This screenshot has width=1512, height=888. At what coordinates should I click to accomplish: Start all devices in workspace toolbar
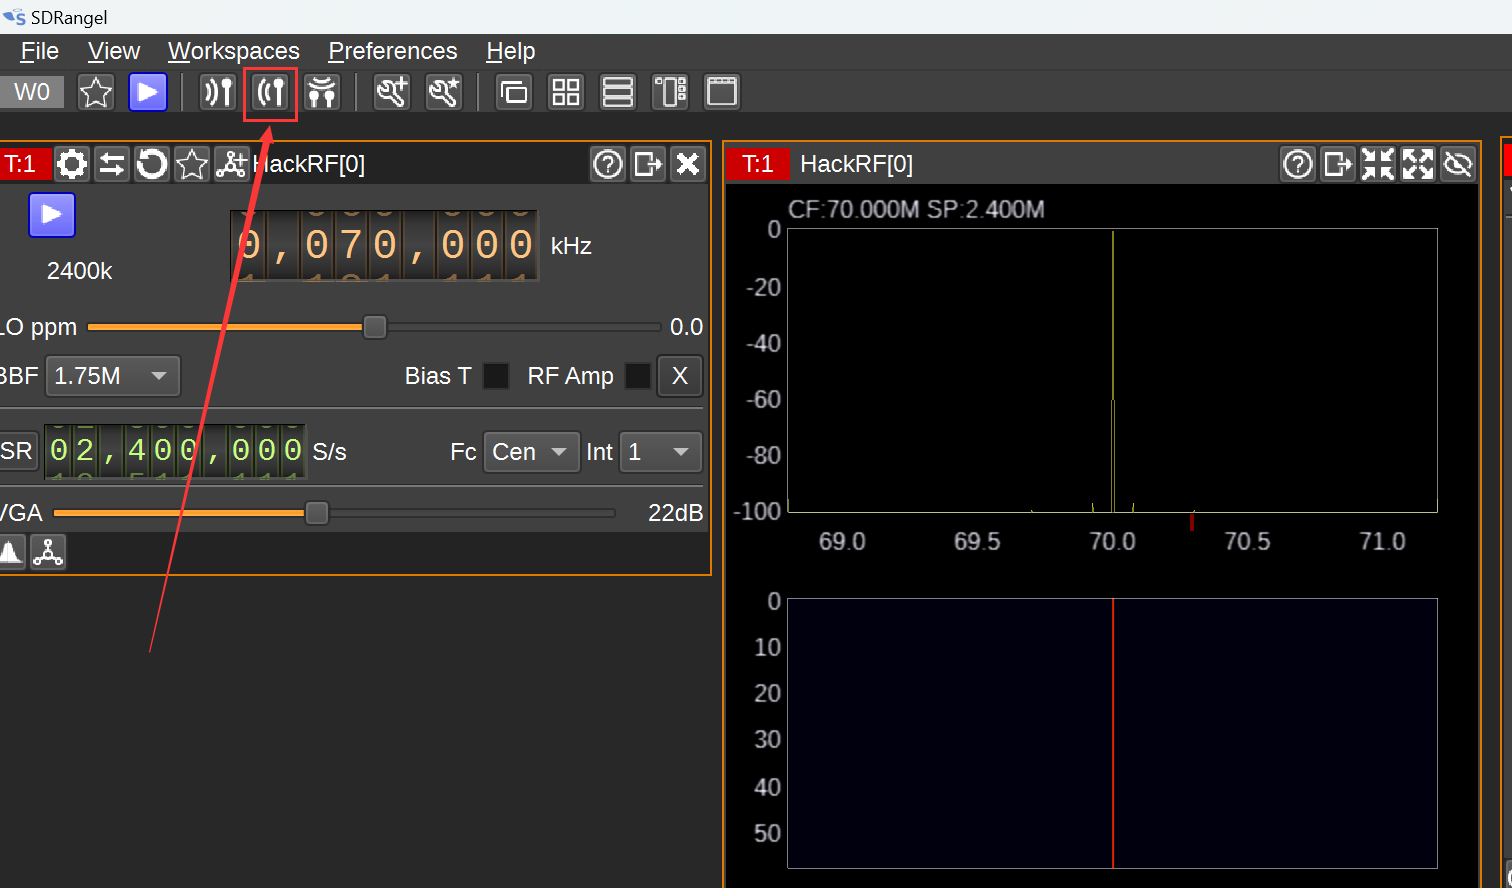[x=148, y=92]
